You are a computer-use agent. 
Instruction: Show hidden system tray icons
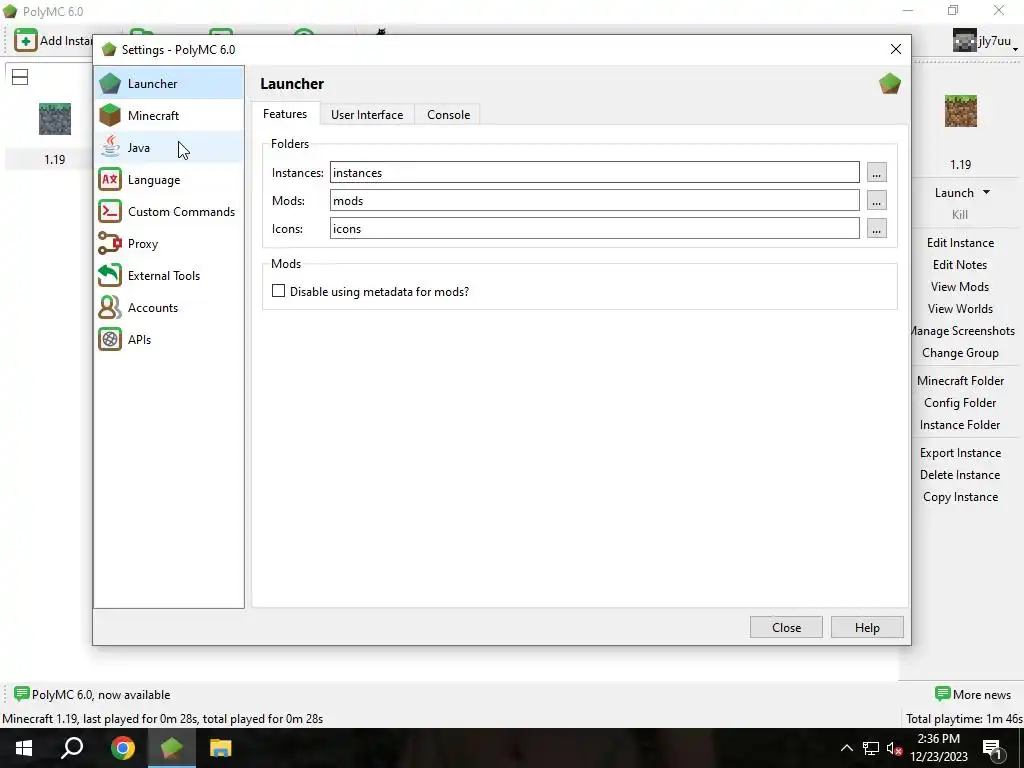[846, 748]
